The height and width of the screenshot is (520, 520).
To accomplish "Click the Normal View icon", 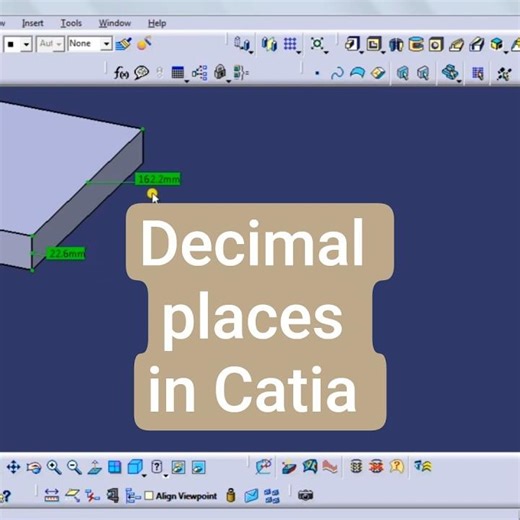I will (x=95, y=467).
